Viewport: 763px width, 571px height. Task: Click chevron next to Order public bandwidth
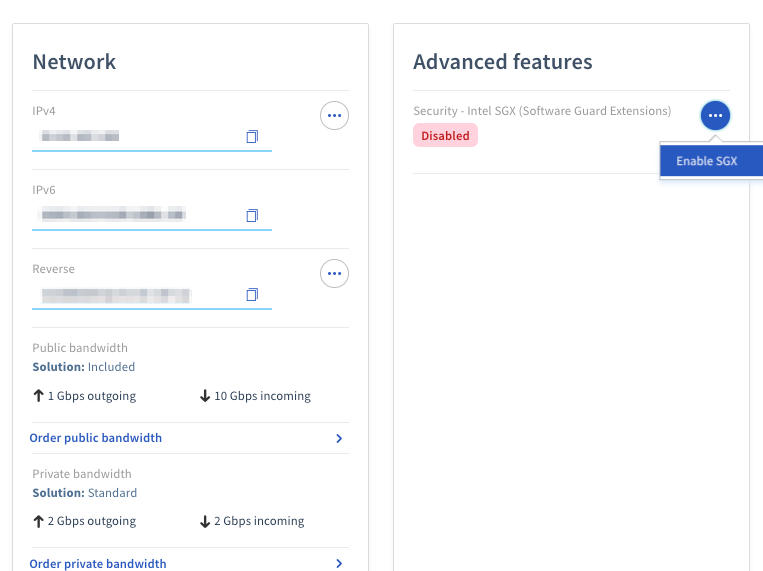(x=339, y=439)
